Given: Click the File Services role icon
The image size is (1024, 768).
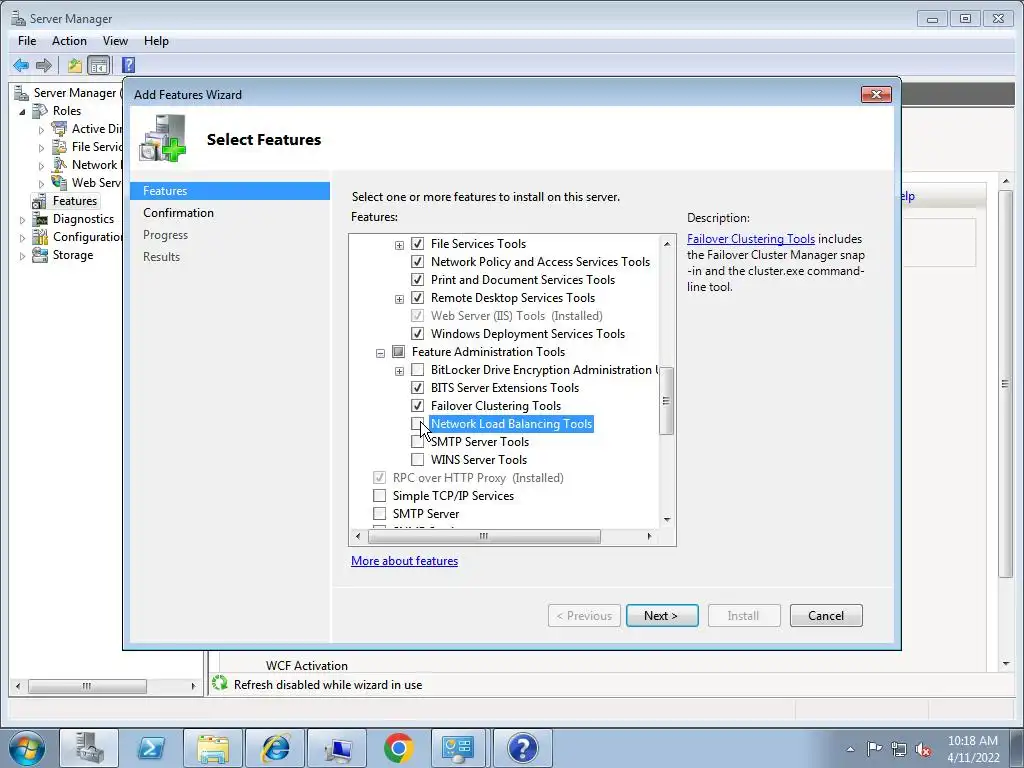Looking at the screenshot, I should (x=59, y=147).
